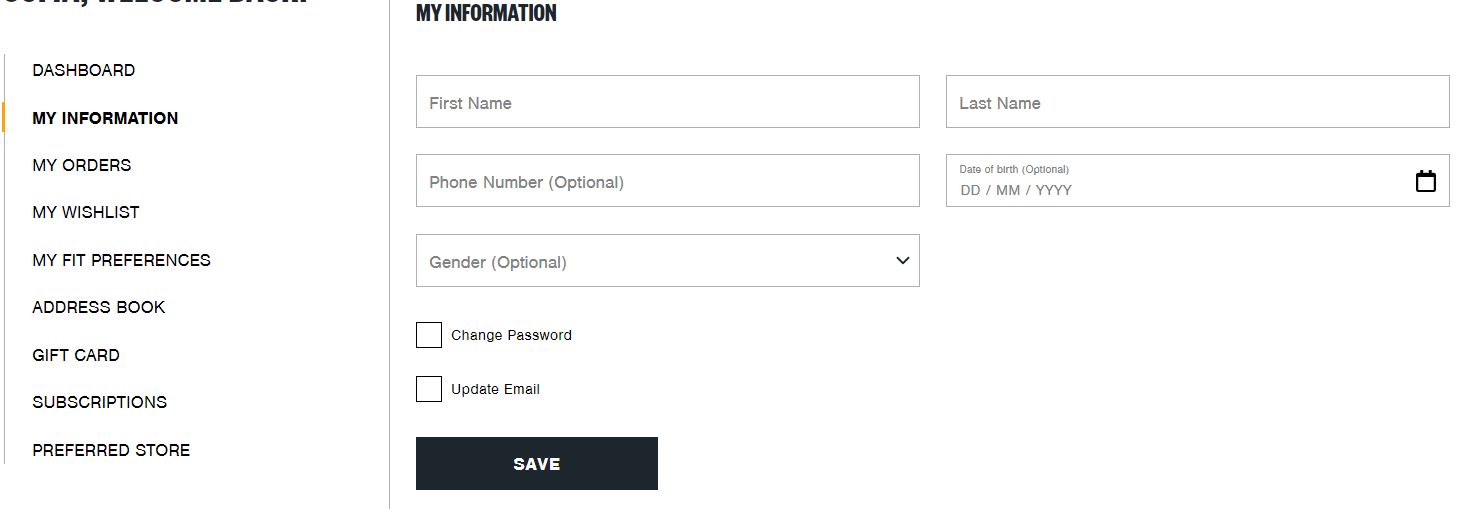Screen dimensions: 1474x509
Task: Expand the Gender dropdown arrow
Action: click(902, 261)
